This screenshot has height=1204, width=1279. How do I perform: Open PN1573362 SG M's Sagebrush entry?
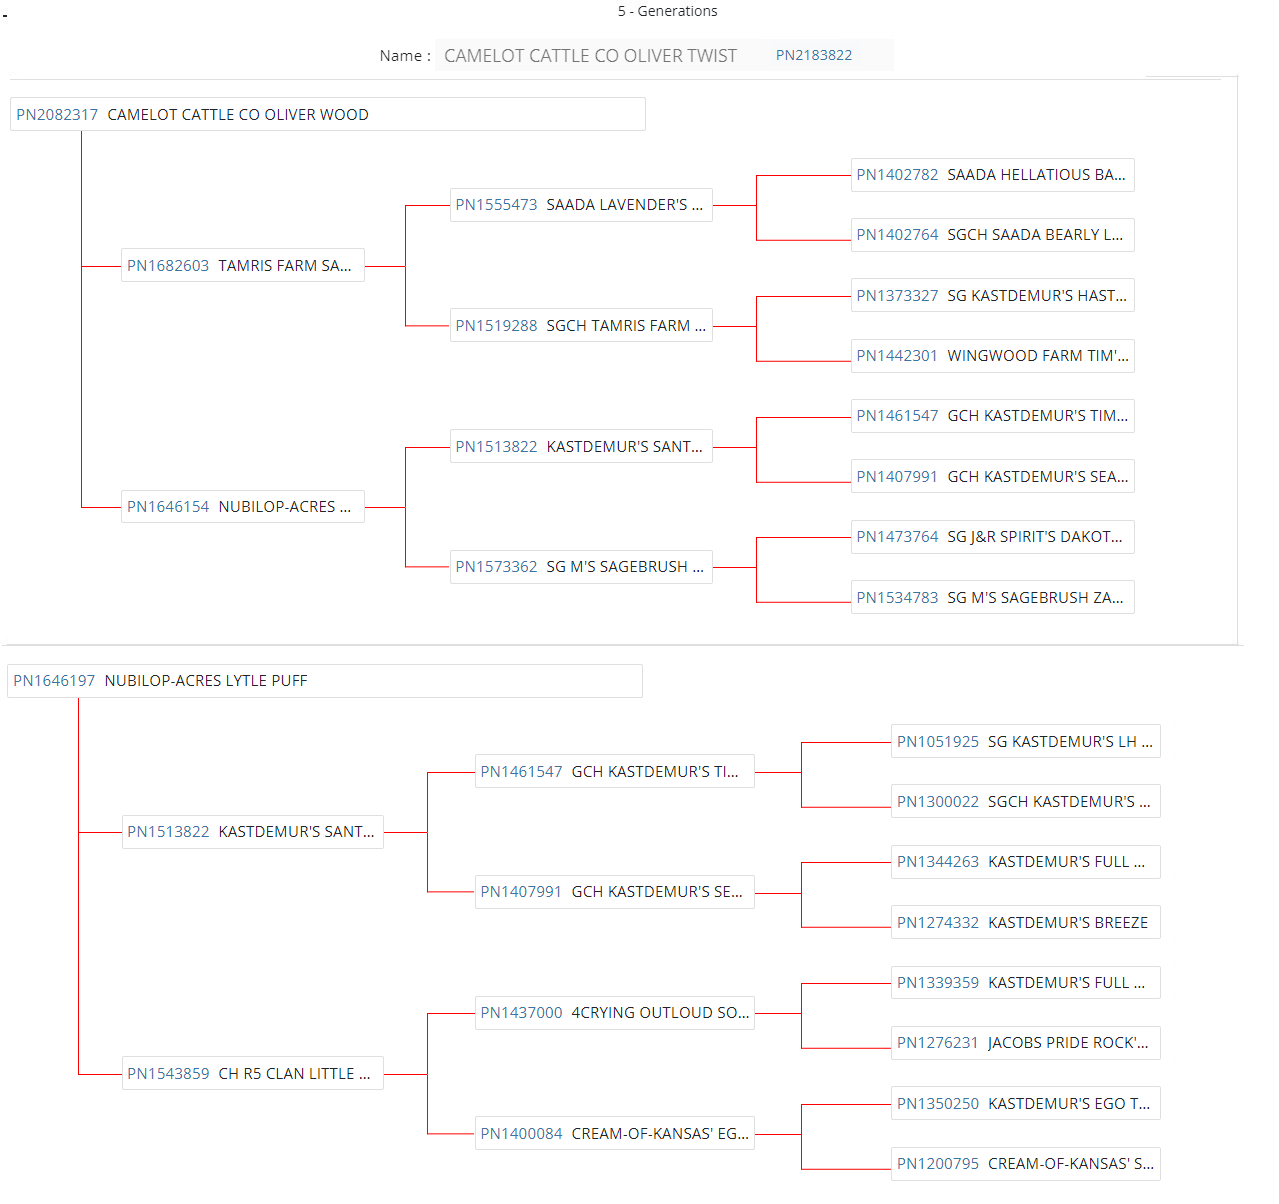coord(496,567)
